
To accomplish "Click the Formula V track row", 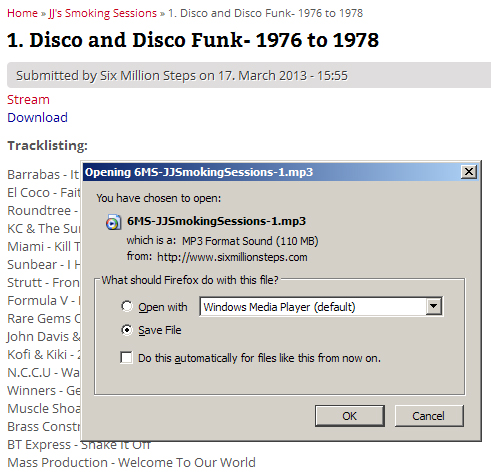I will tap(44, 300).
